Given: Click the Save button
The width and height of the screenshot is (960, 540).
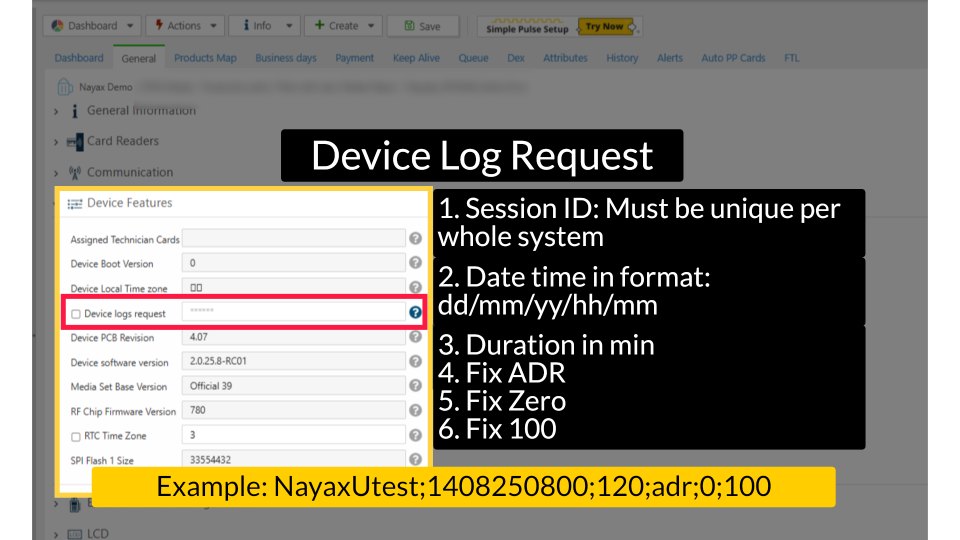Looking at the screenshot, I should [x=422, y=26].
